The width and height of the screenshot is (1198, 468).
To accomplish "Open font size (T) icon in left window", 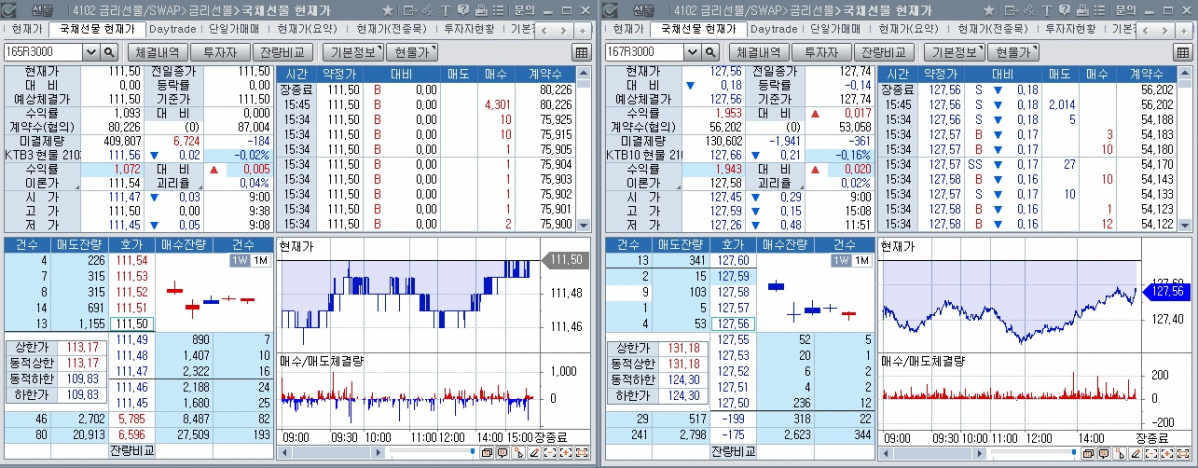I will (x=445, y=10).
